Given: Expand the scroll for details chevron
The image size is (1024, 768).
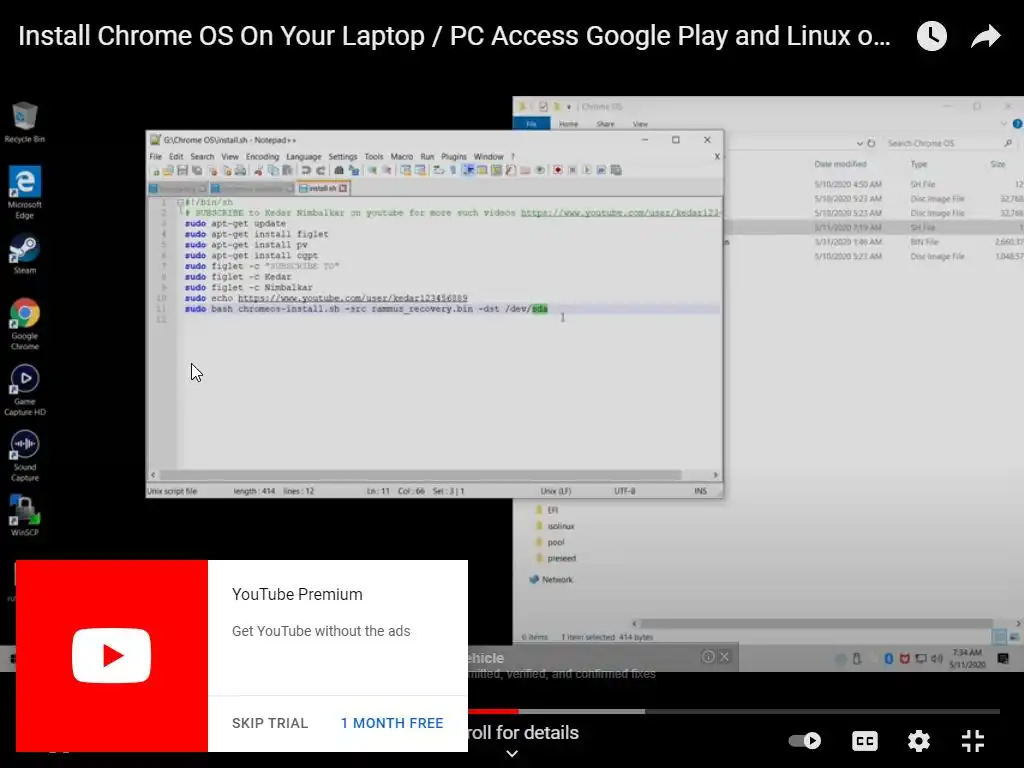Looking at the screenshot, I should tap(513, 754).
